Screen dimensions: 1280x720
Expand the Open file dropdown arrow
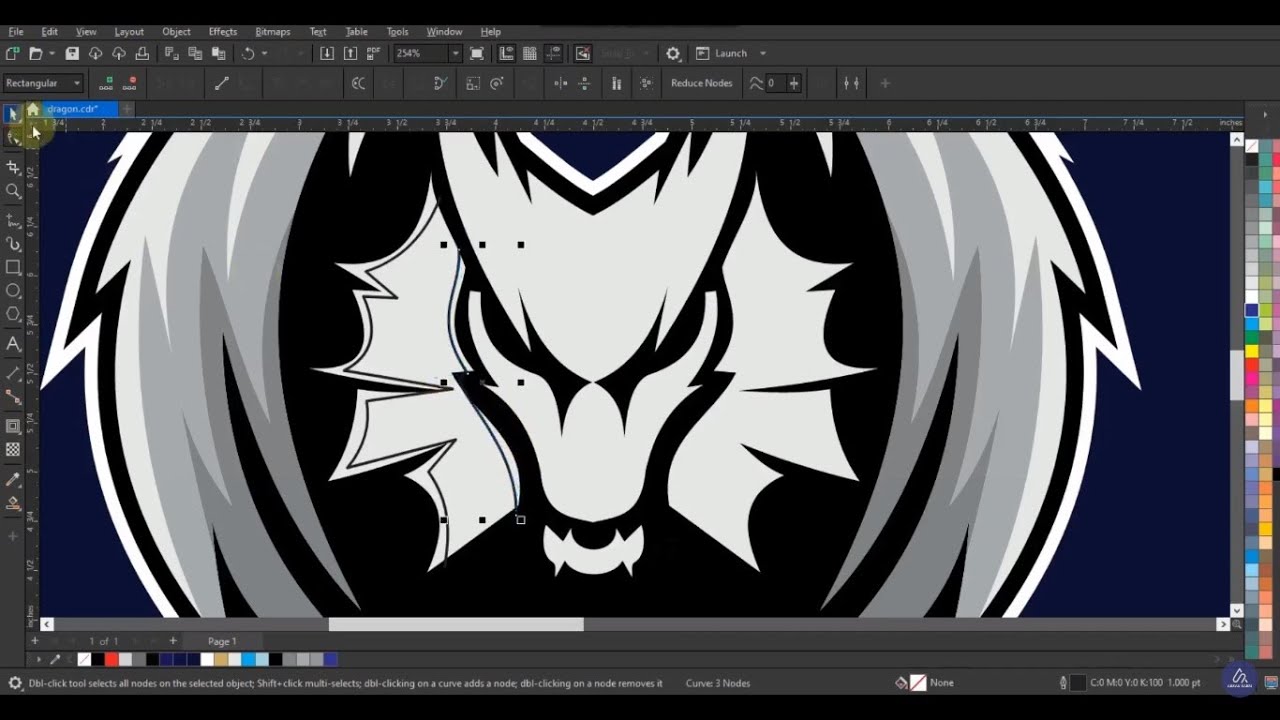(51, 53)
